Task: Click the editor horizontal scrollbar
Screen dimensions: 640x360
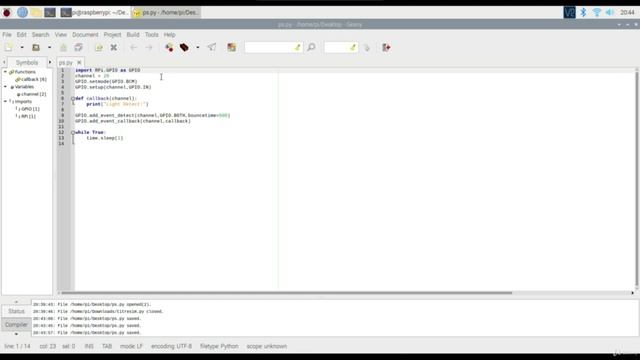Action: pyautogui.click(x=286, y=293)
